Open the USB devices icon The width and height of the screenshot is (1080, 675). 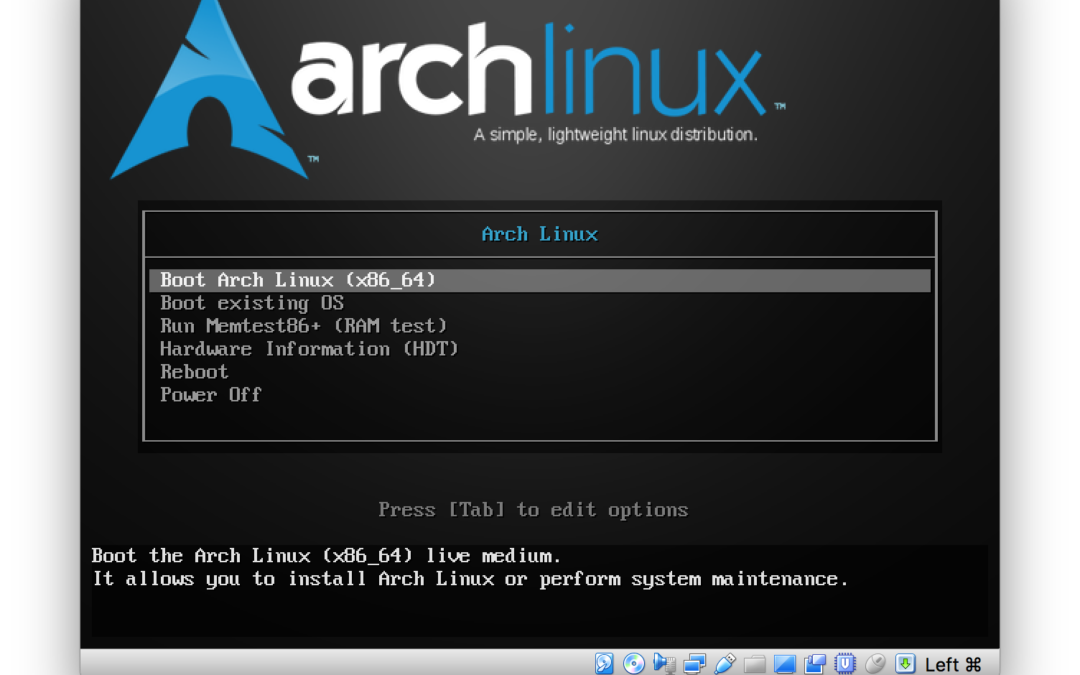tap(725, 663)
